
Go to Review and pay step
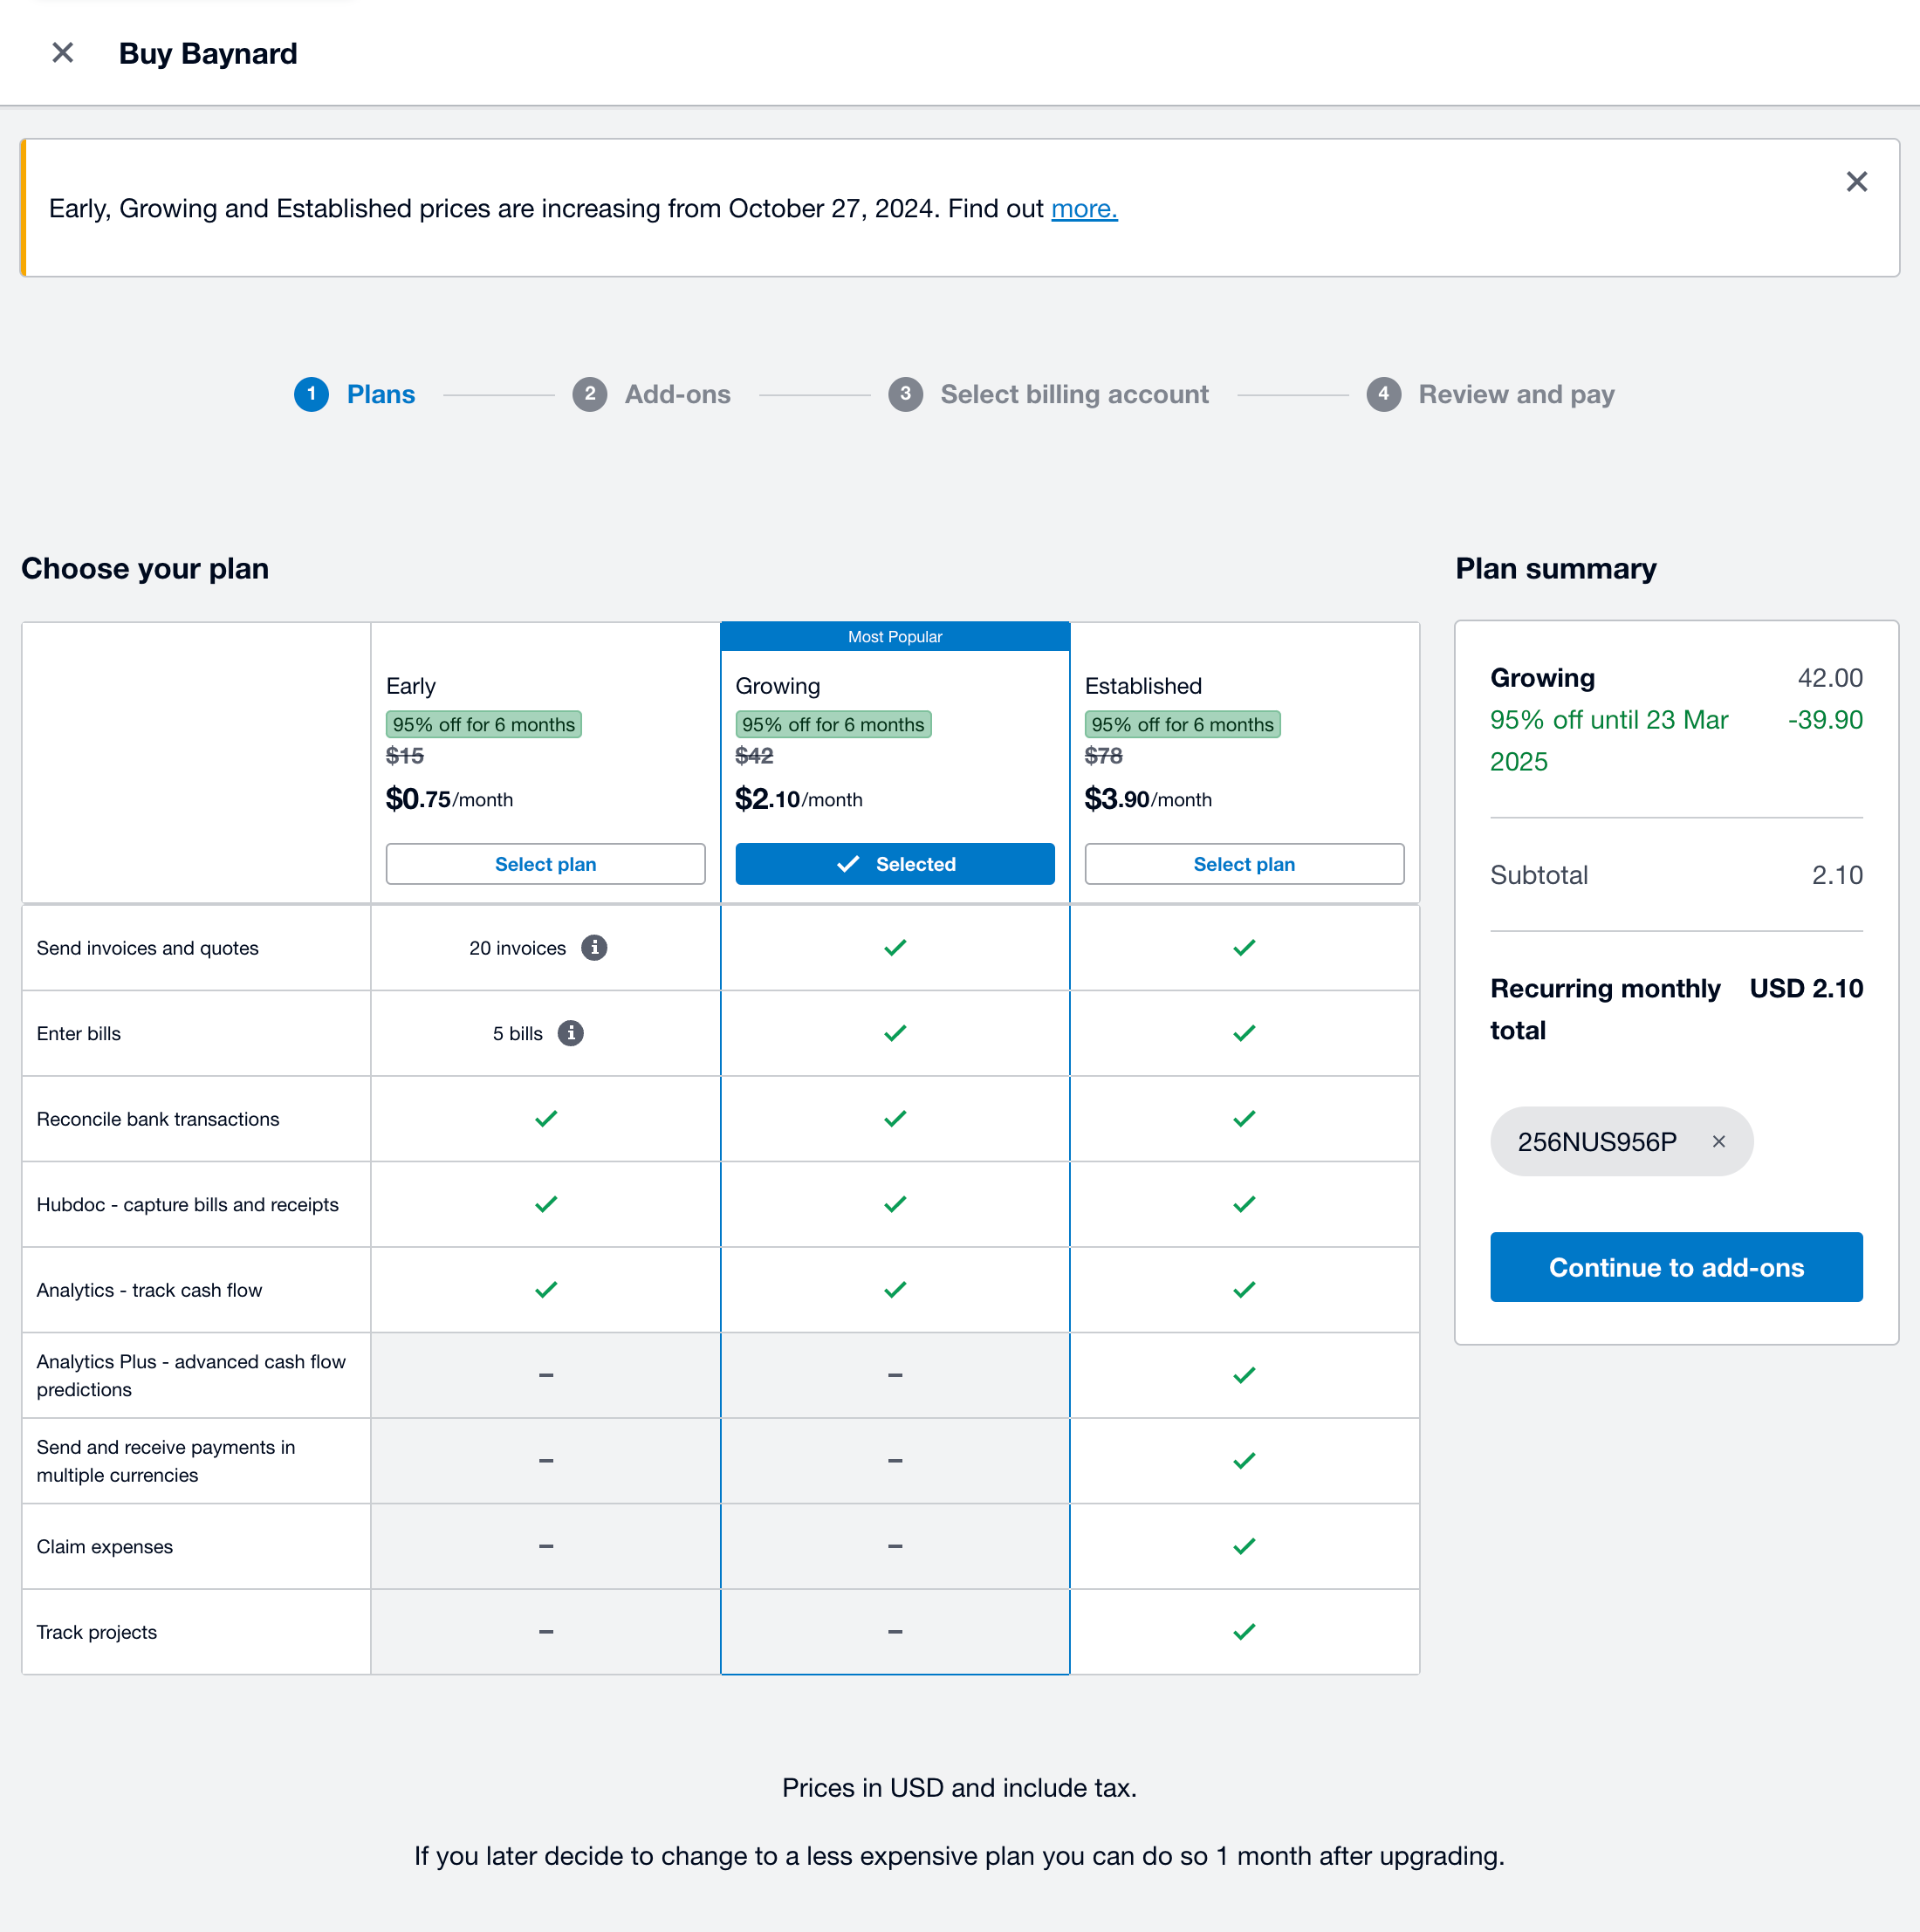click(x=1516, y=395)
